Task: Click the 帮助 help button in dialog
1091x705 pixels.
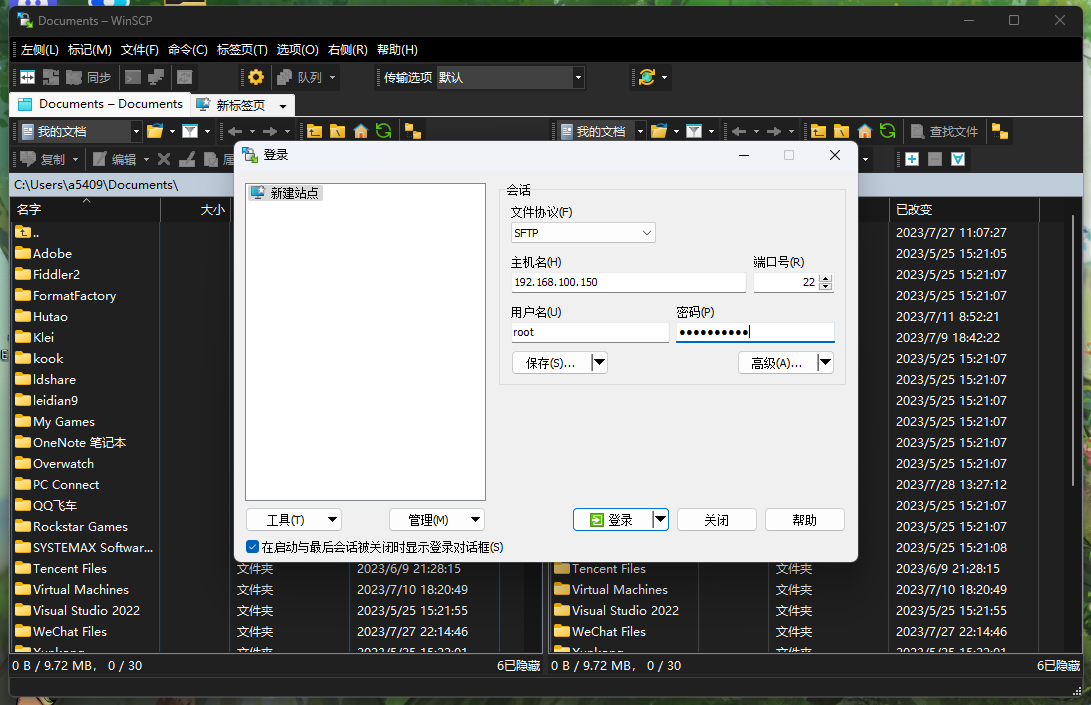Action: (x=804, y=520)
